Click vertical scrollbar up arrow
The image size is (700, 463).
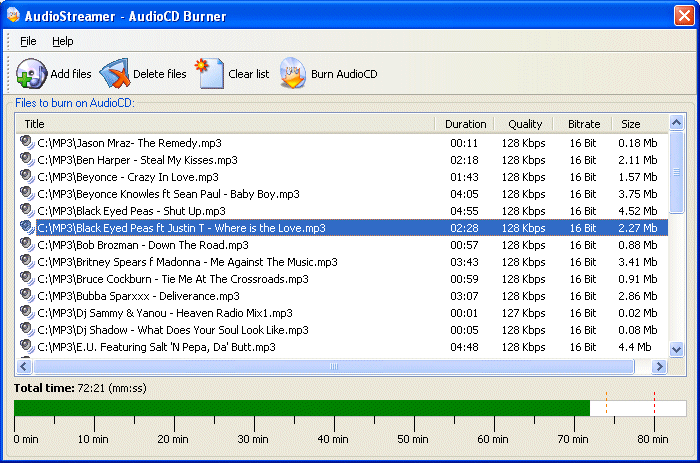tap(676, 122)
